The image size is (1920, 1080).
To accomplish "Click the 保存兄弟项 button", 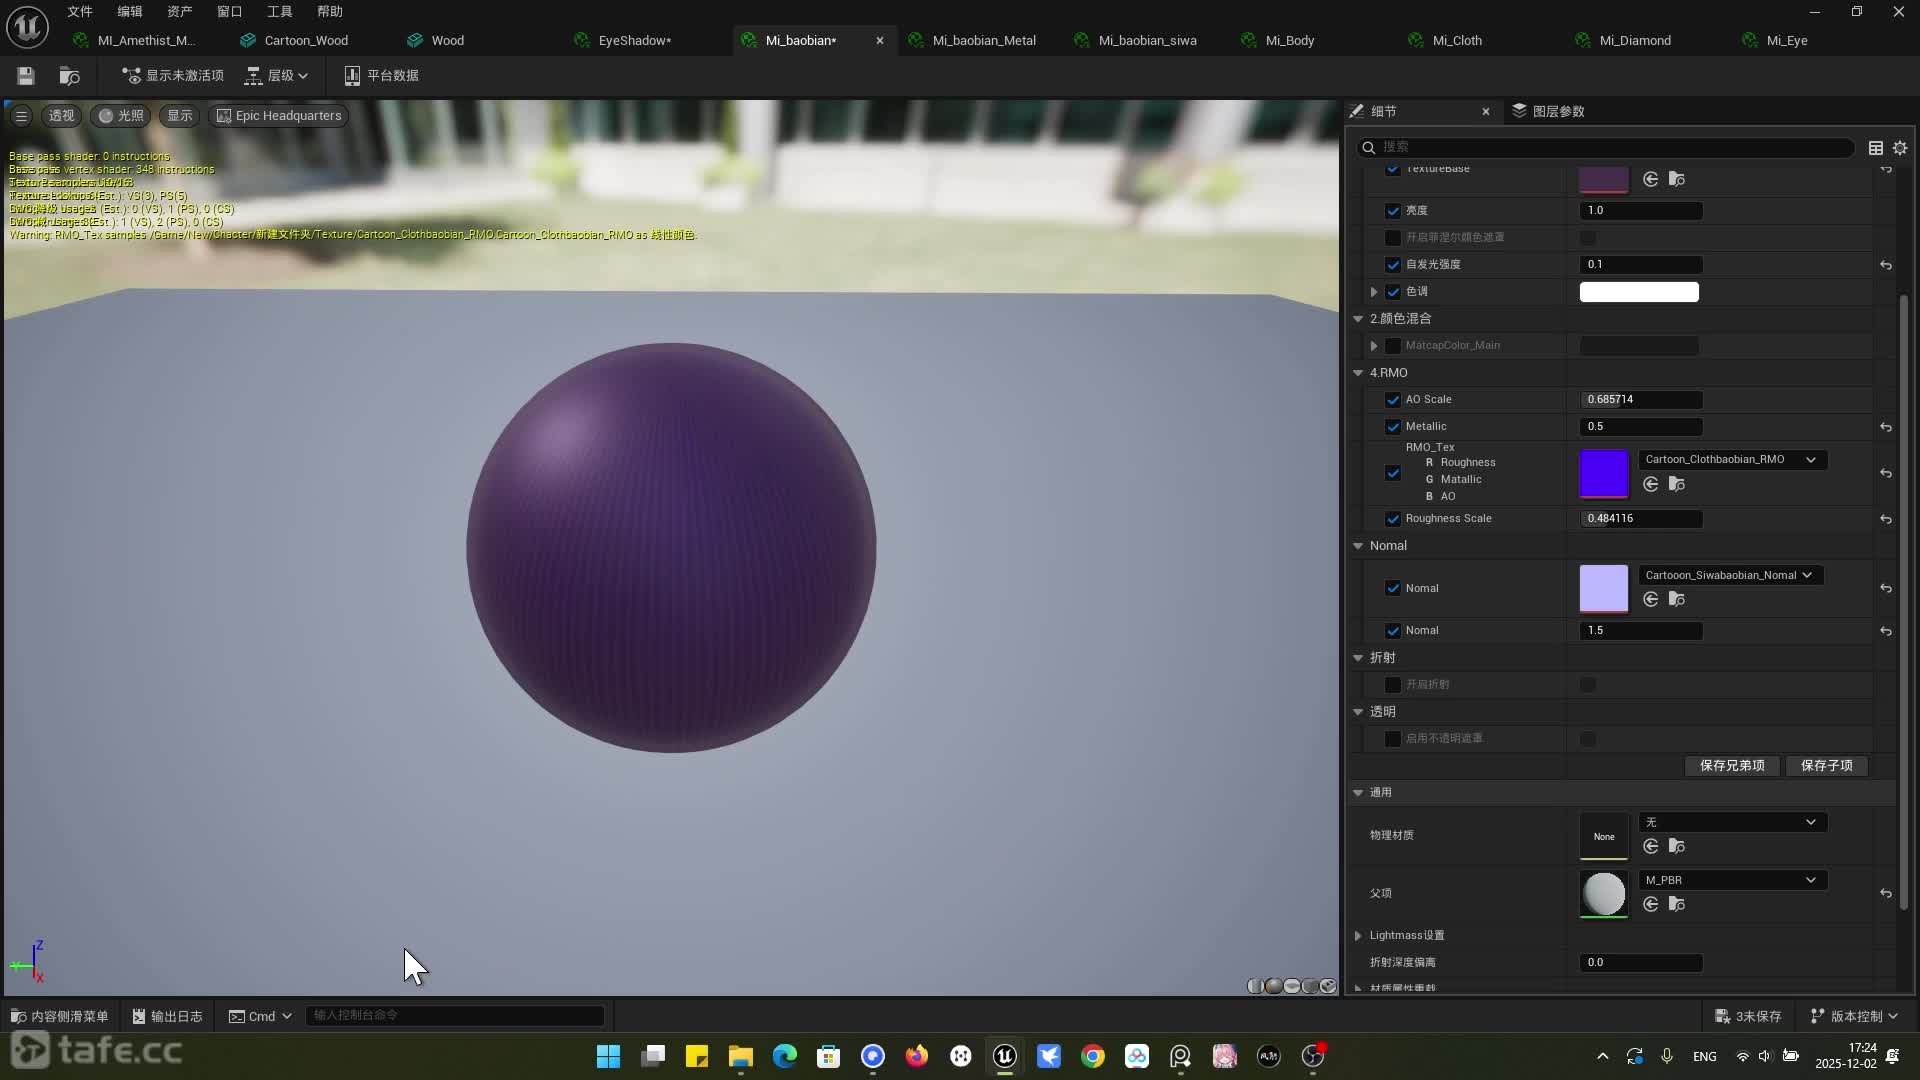I will 1732,765.
